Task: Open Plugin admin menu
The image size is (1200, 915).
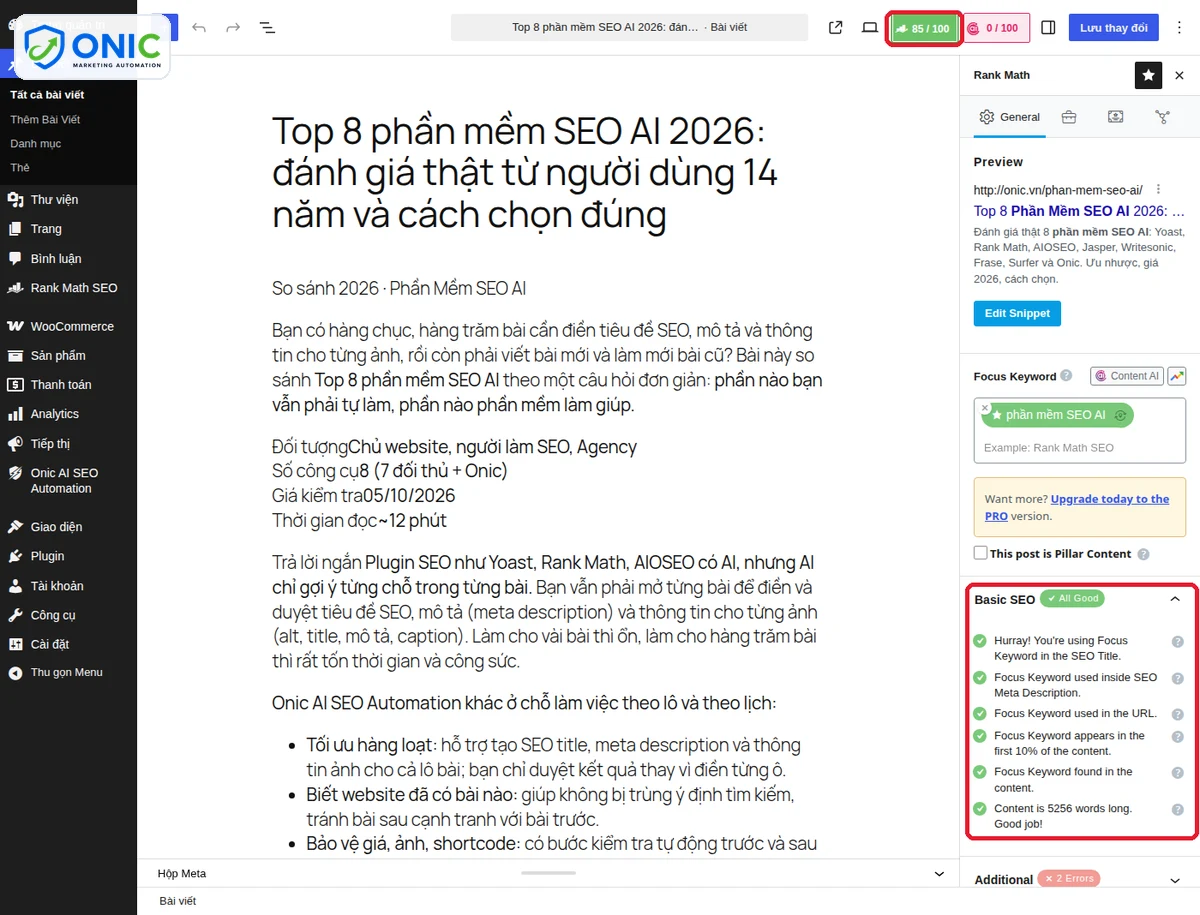Action: tap(47, 556)
